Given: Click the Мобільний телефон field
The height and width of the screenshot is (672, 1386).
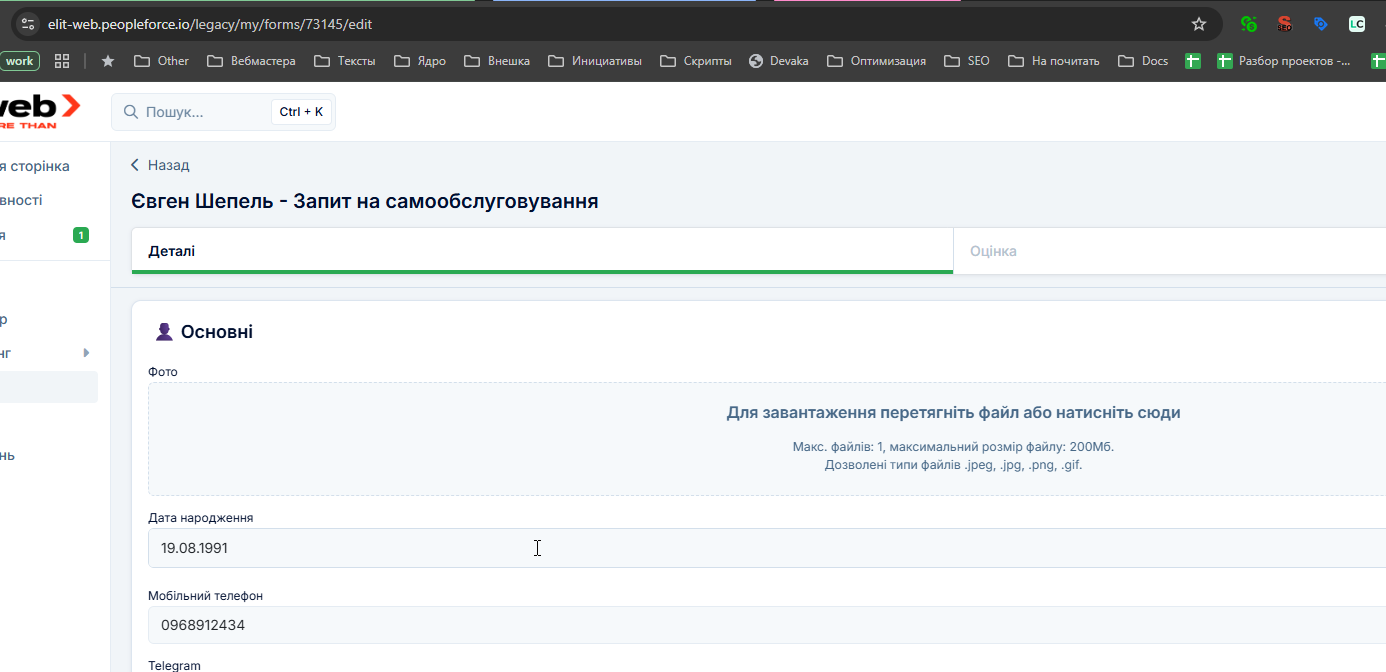Looking at the screenshot, I should [767, 625].
